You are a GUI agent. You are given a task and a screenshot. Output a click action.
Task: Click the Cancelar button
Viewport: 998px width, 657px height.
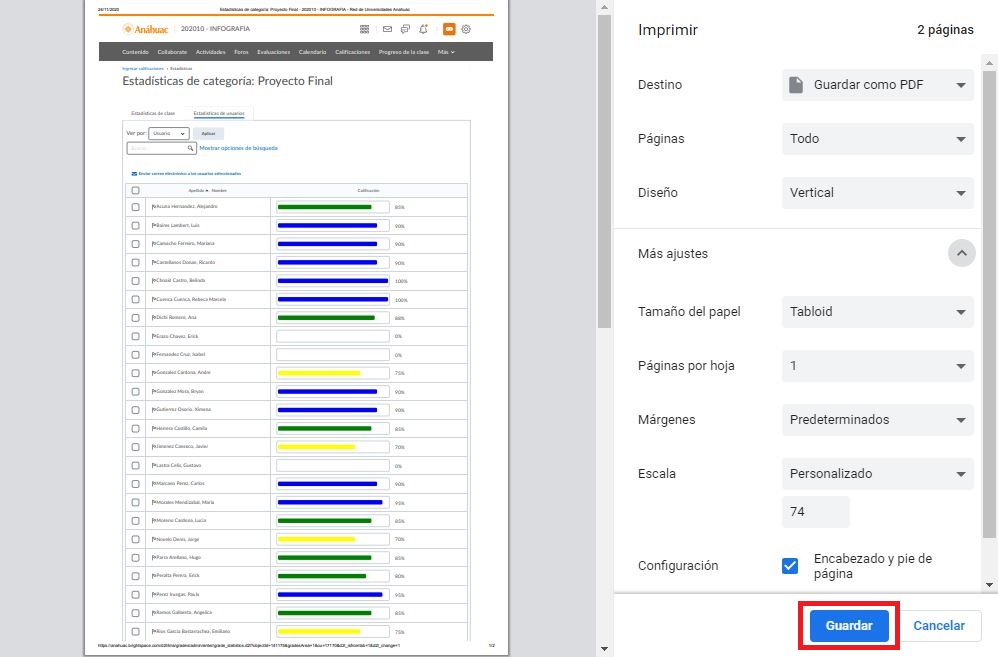click(939, 626)
